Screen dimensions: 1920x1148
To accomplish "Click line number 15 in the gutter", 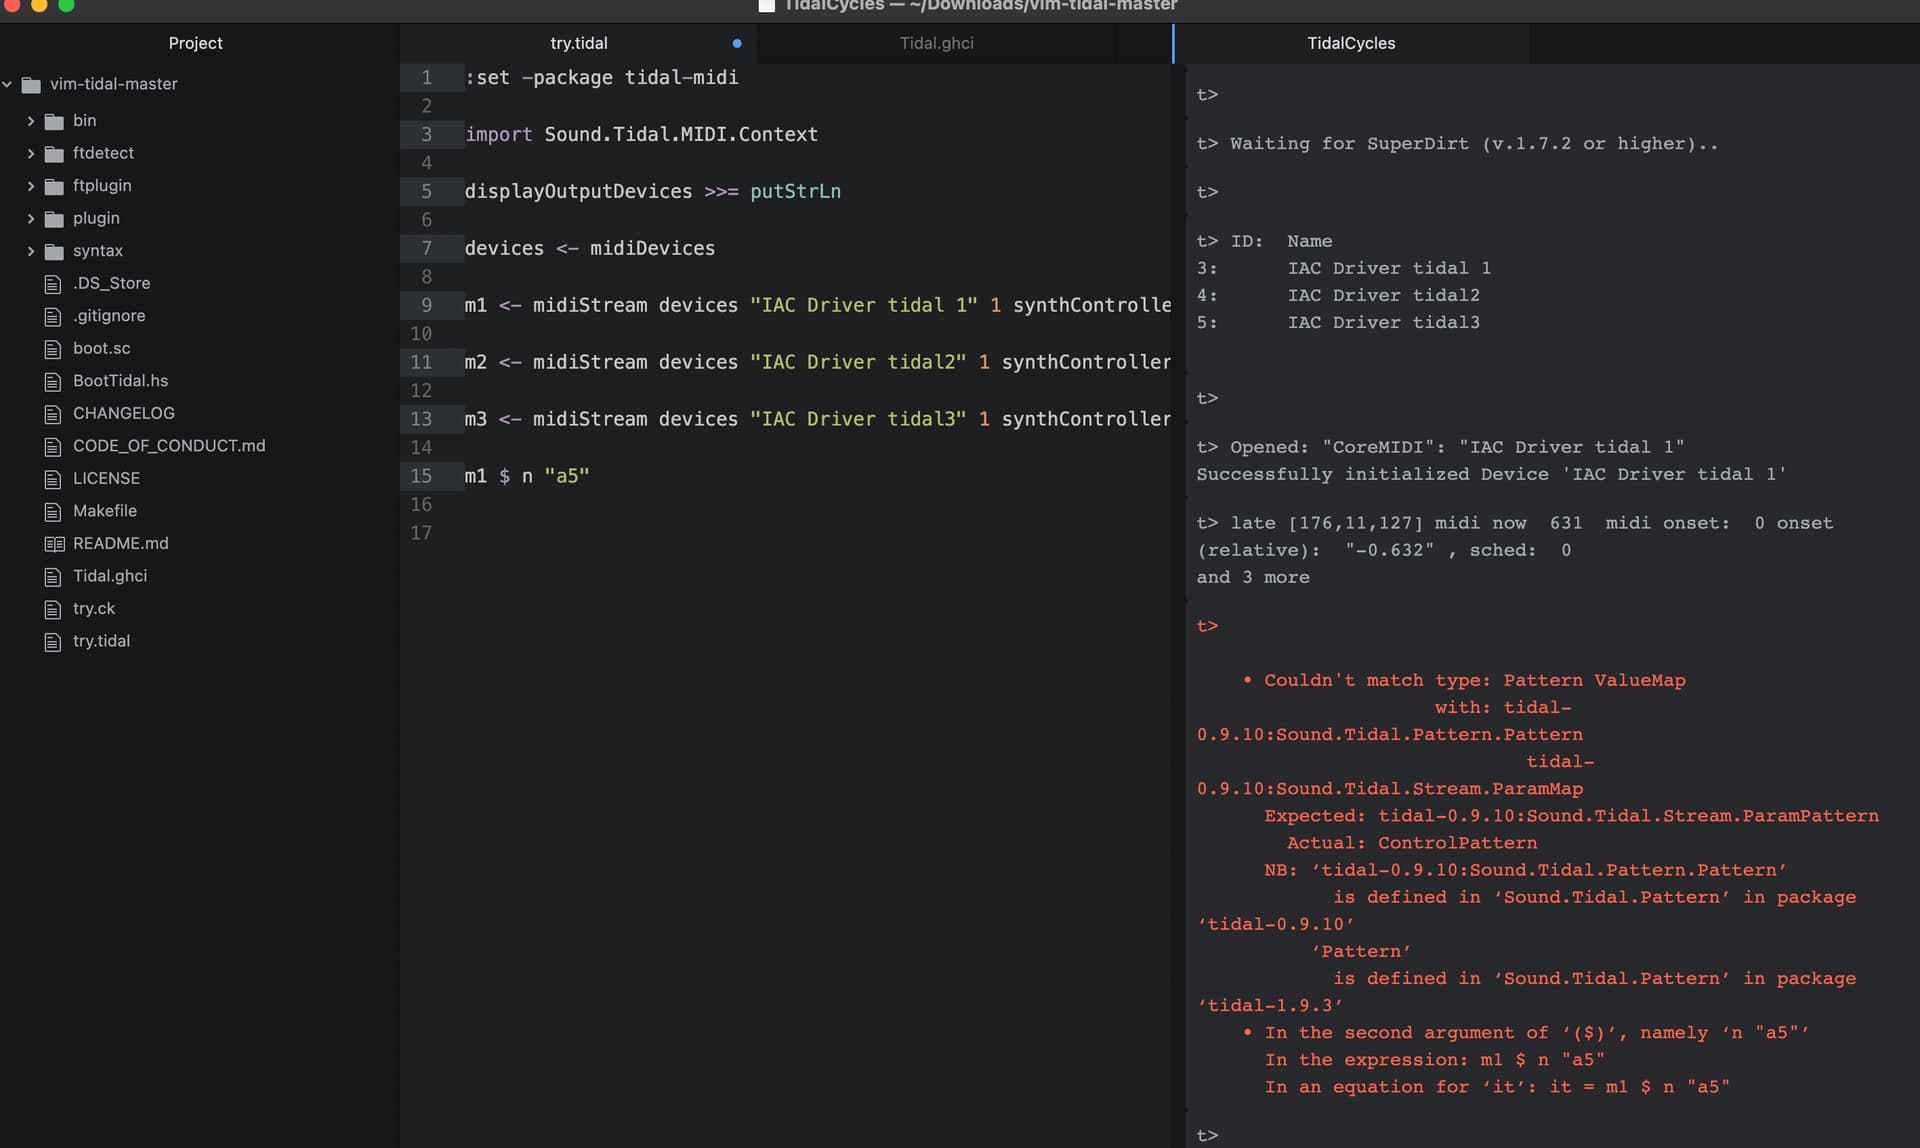I will click(421, 476).
